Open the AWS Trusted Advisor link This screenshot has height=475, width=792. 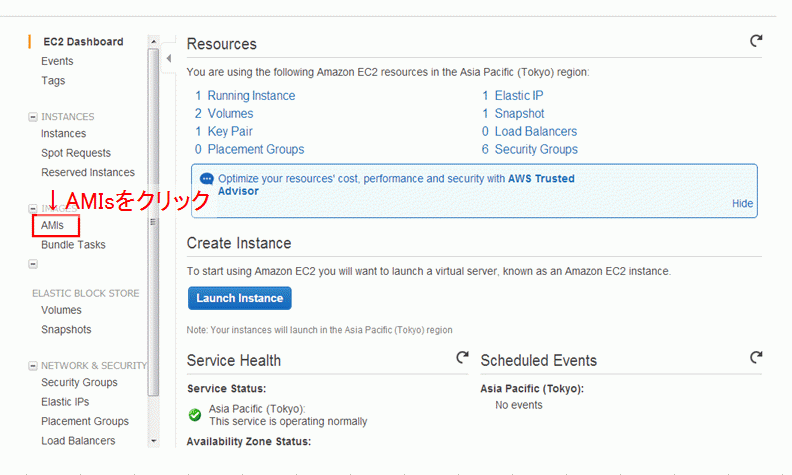click(x=396, y=185)
